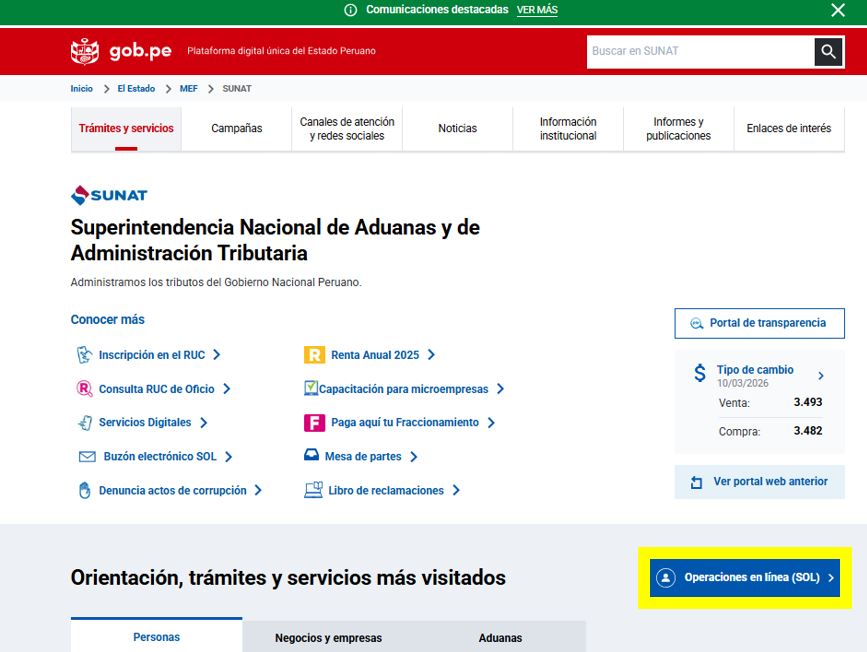Click the envelope icon for Buzón electrónico SOL
This screenshot has height=652, width=867.
[x=86, y=456]
